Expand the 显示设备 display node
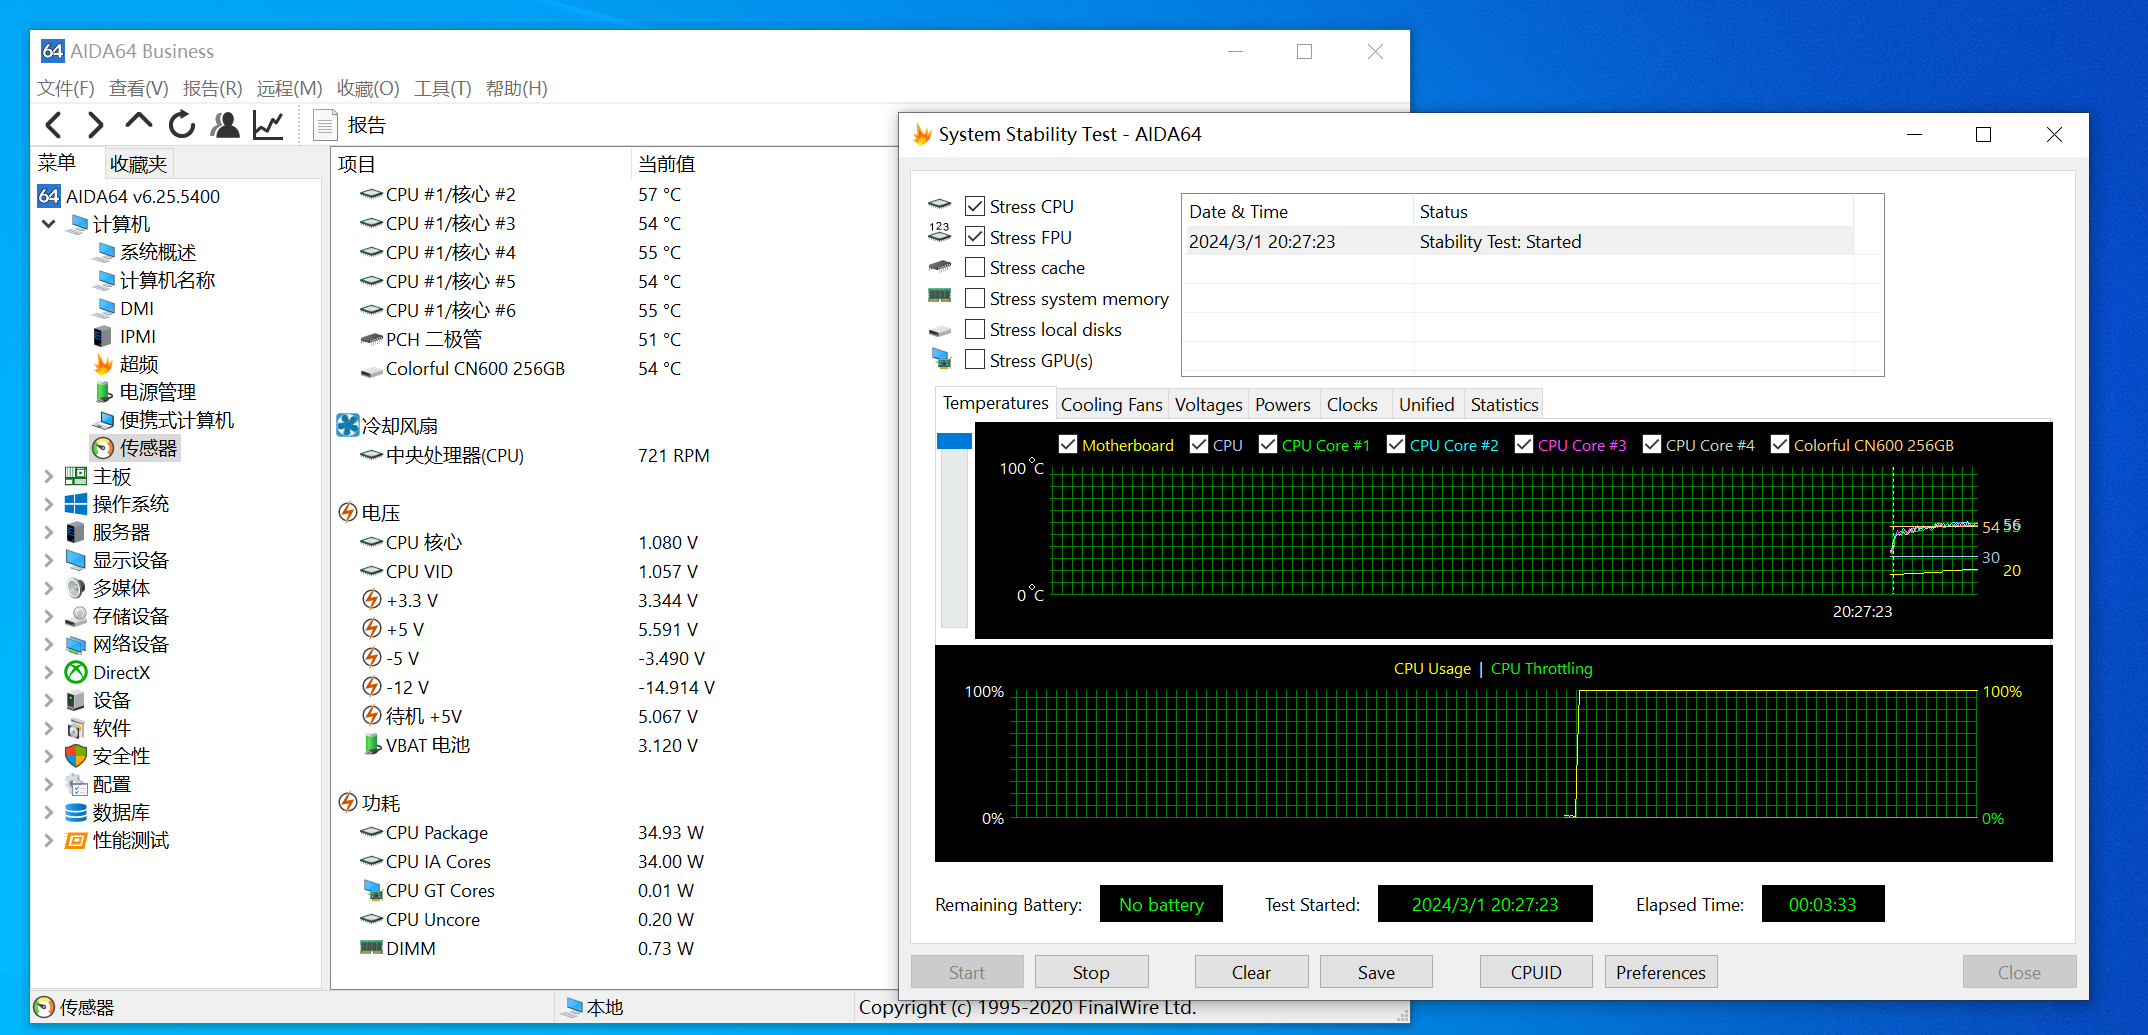2148x1035 pixels. (x=48, y=560)
